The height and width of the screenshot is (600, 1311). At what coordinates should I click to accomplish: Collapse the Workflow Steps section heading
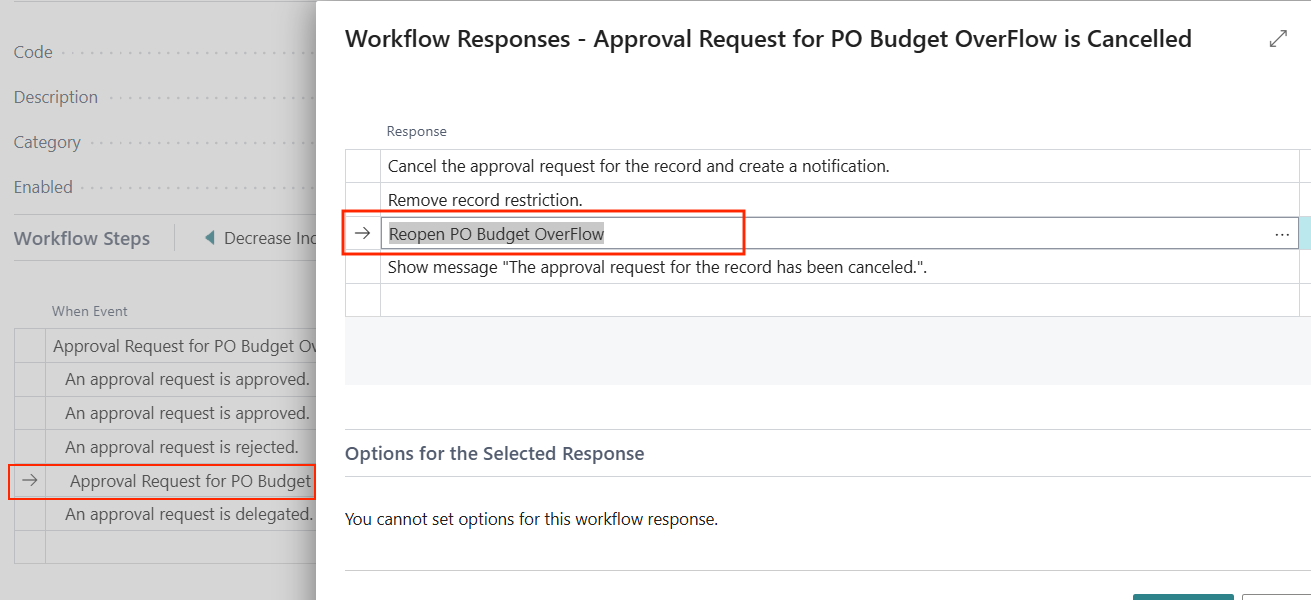click(82, 238)
